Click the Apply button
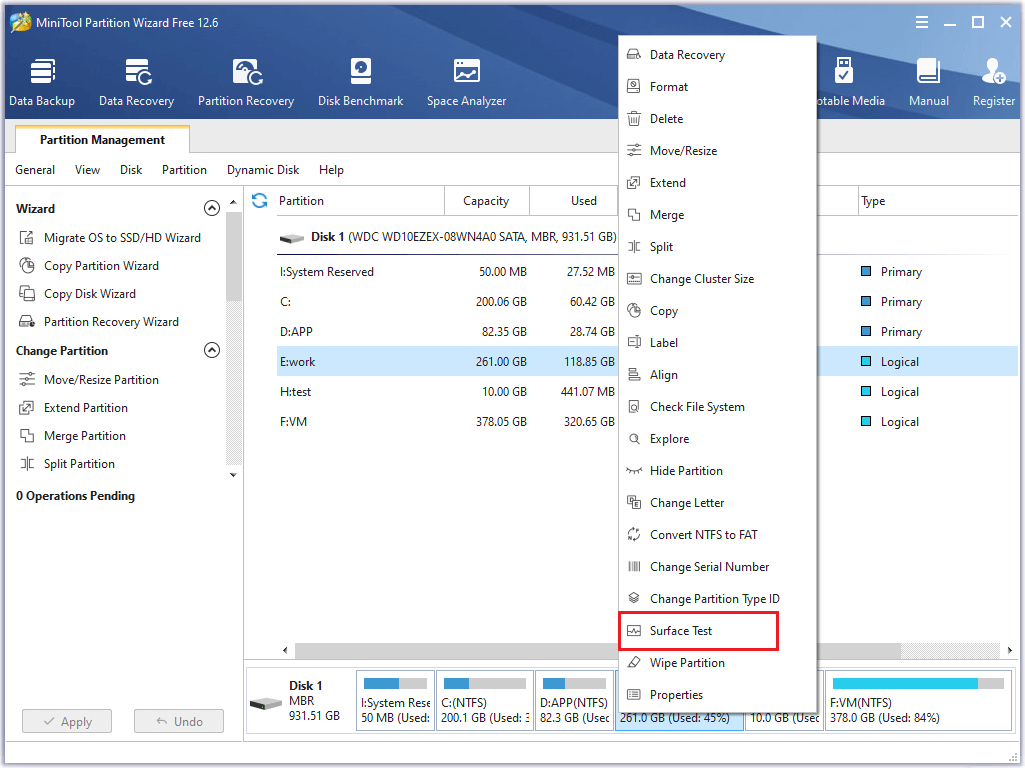The width and height of the screenshot is (1025, 768). coord(67,722)
